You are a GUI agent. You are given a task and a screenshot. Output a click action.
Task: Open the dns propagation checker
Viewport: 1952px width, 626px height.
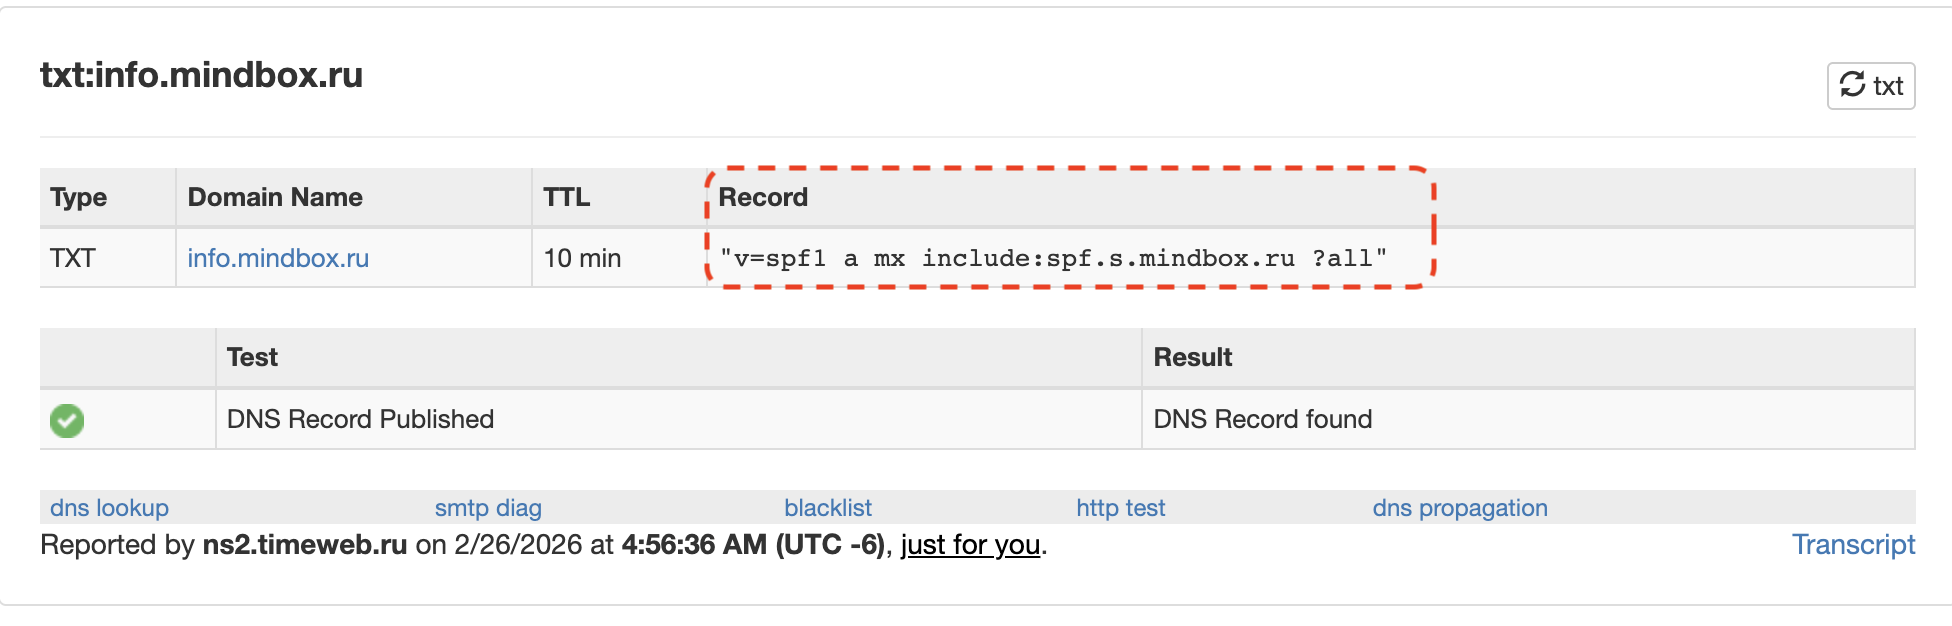(x=1460, y=508)
